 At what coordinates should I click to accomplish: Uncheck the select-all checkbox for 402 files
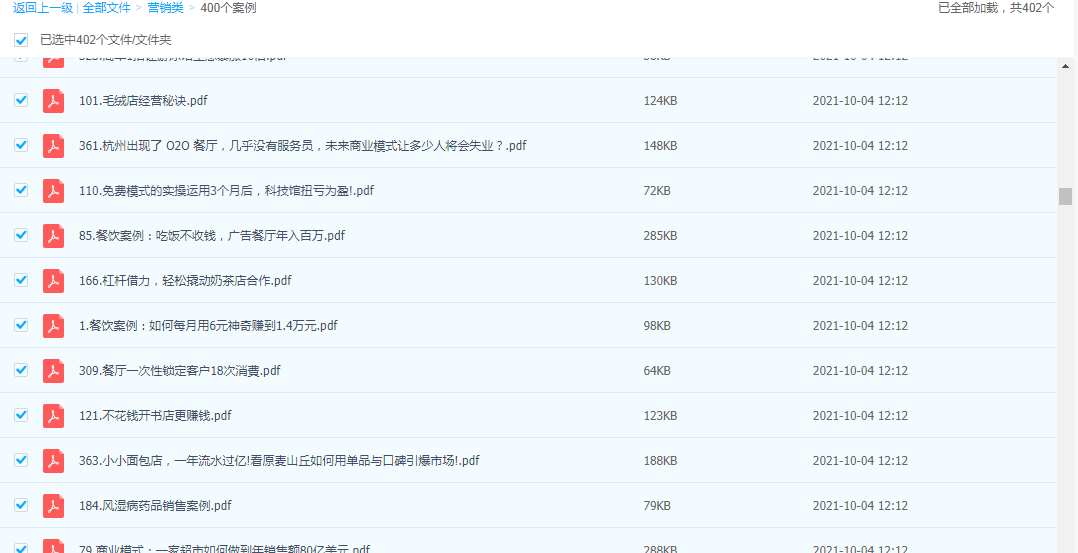pos(21,40)
